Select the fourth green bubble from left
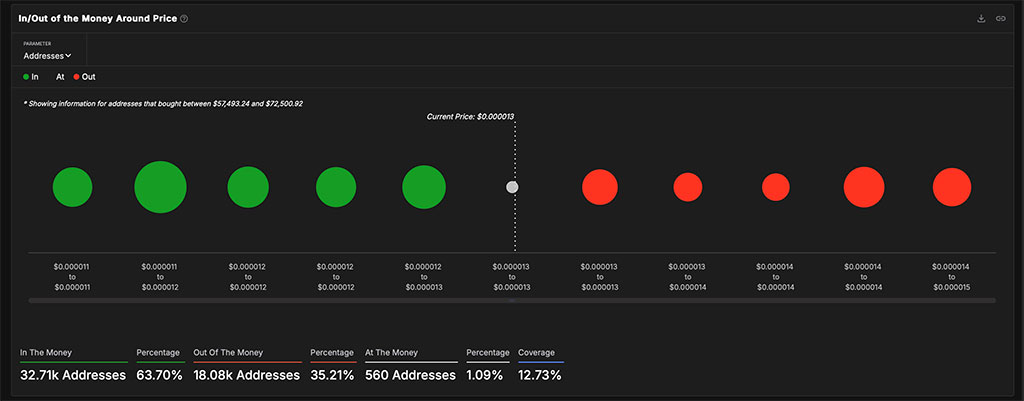1024x401 pixels. [x=336, y=187]
